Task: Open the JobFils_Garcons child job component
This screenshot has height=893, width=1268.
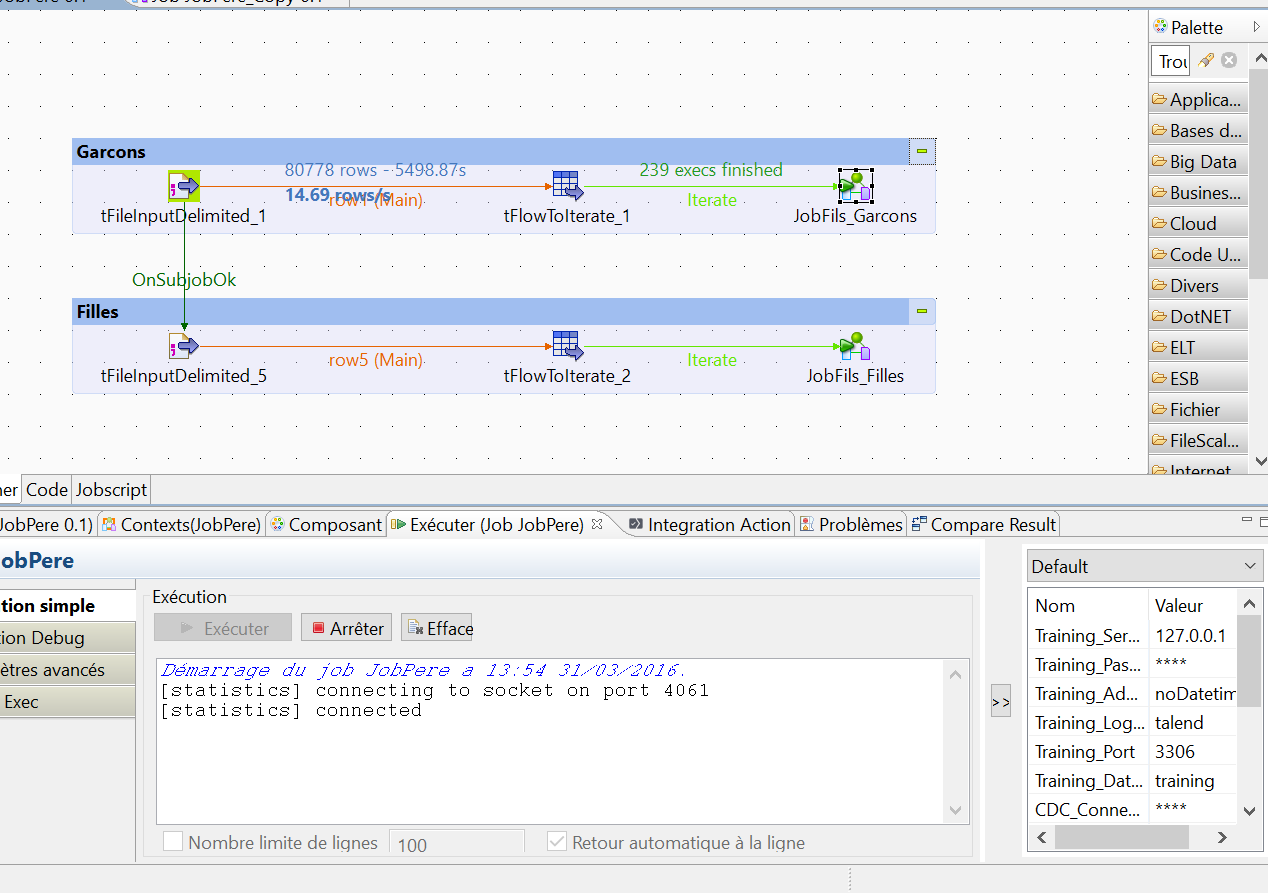Action: 855,184
